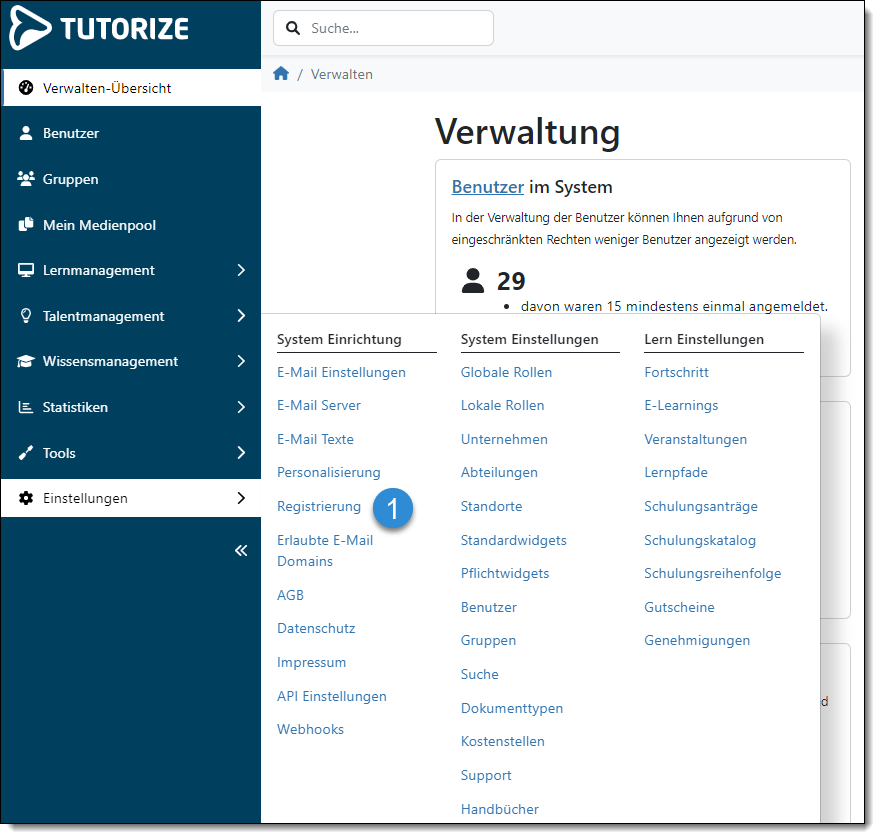Expand the Lernmanagement submenu chevron
Screen dimensions: 880x839
[243, 270]
